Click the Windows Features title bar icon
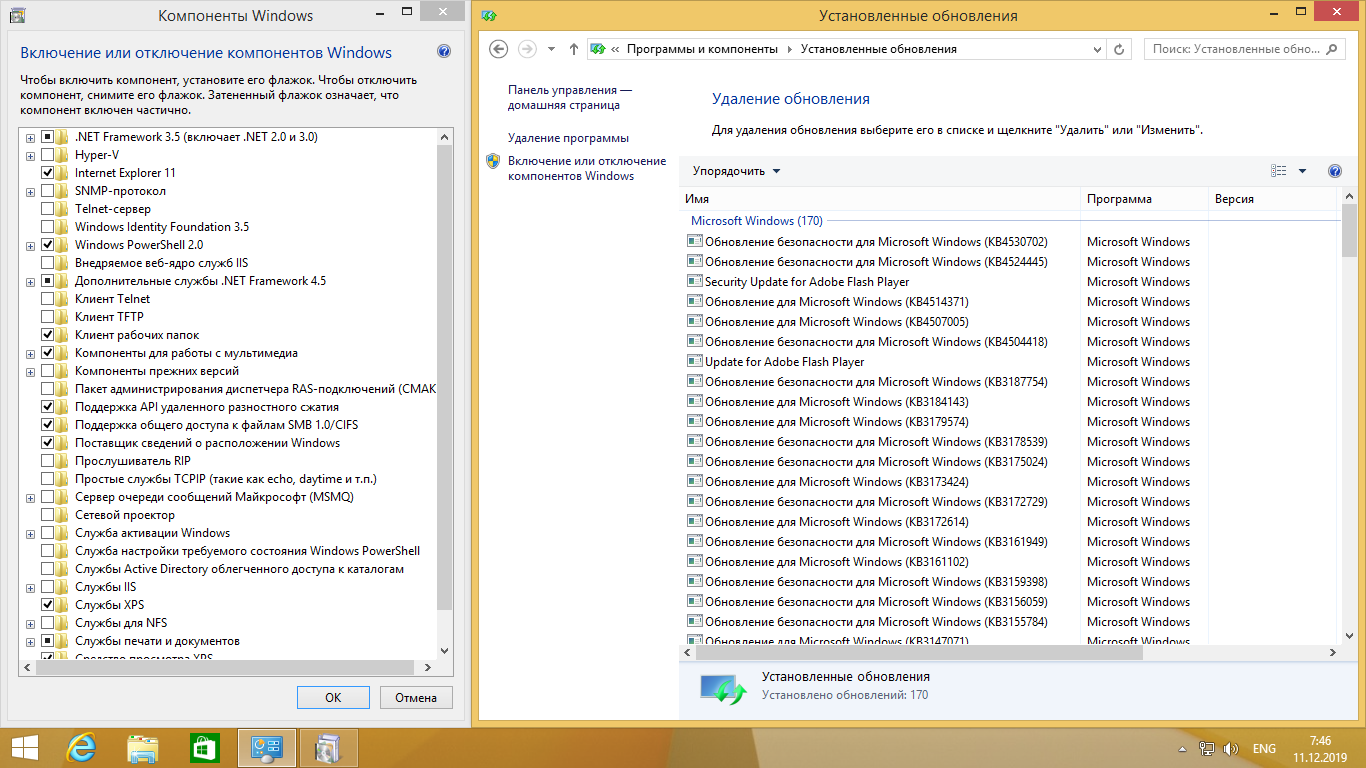Viewport: 1366px width, 768px height. click(x=16, y=15)
